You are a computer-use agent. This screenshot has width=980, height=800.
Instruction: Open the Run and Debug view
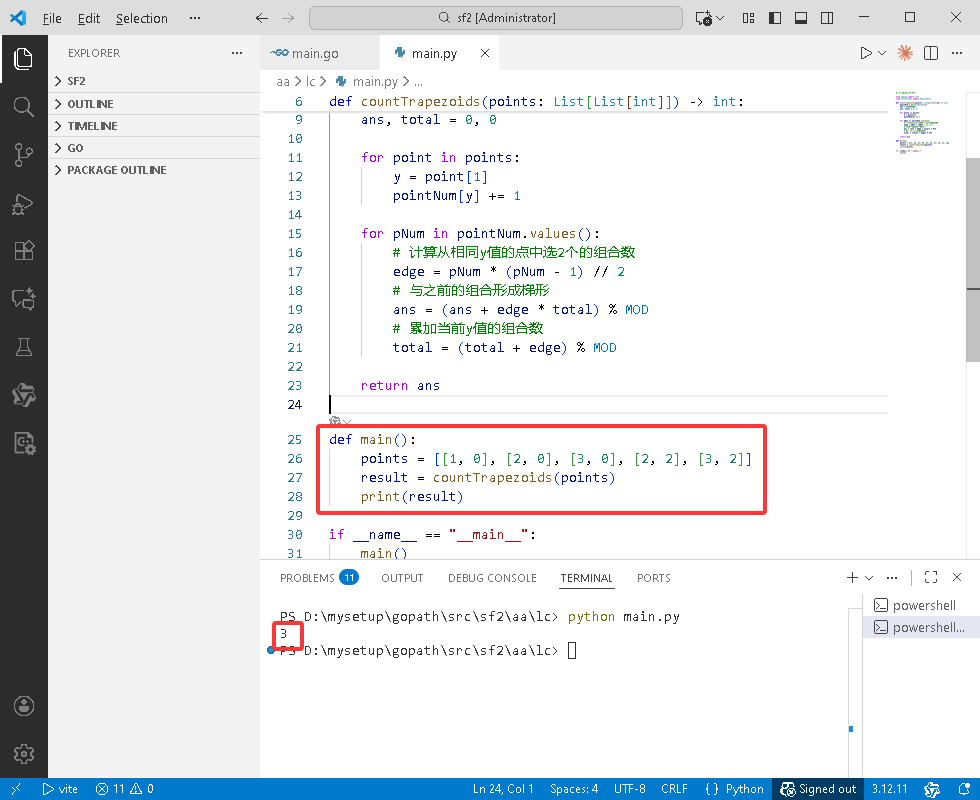(24, 203)
